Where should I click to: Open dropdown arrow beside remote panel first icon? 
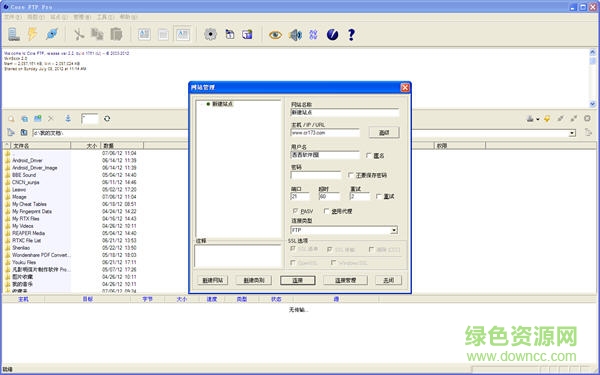tap(538, 119)
